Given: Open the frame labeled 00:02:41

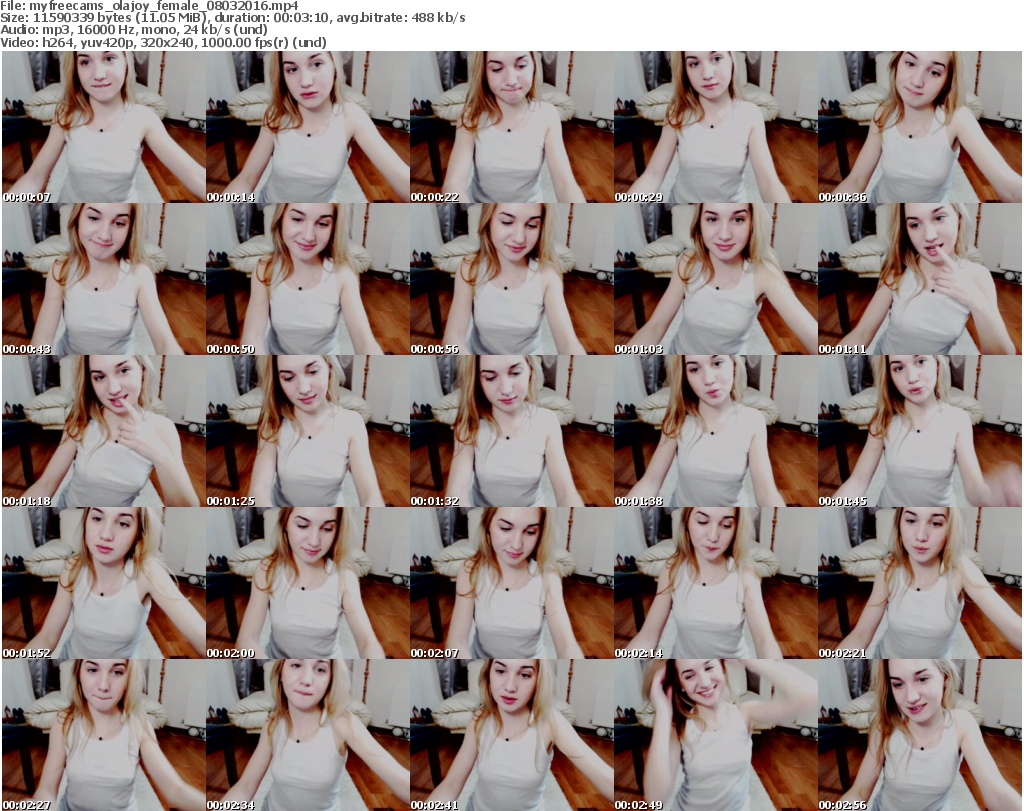Looking at the screenshot, I should [511, 735].
